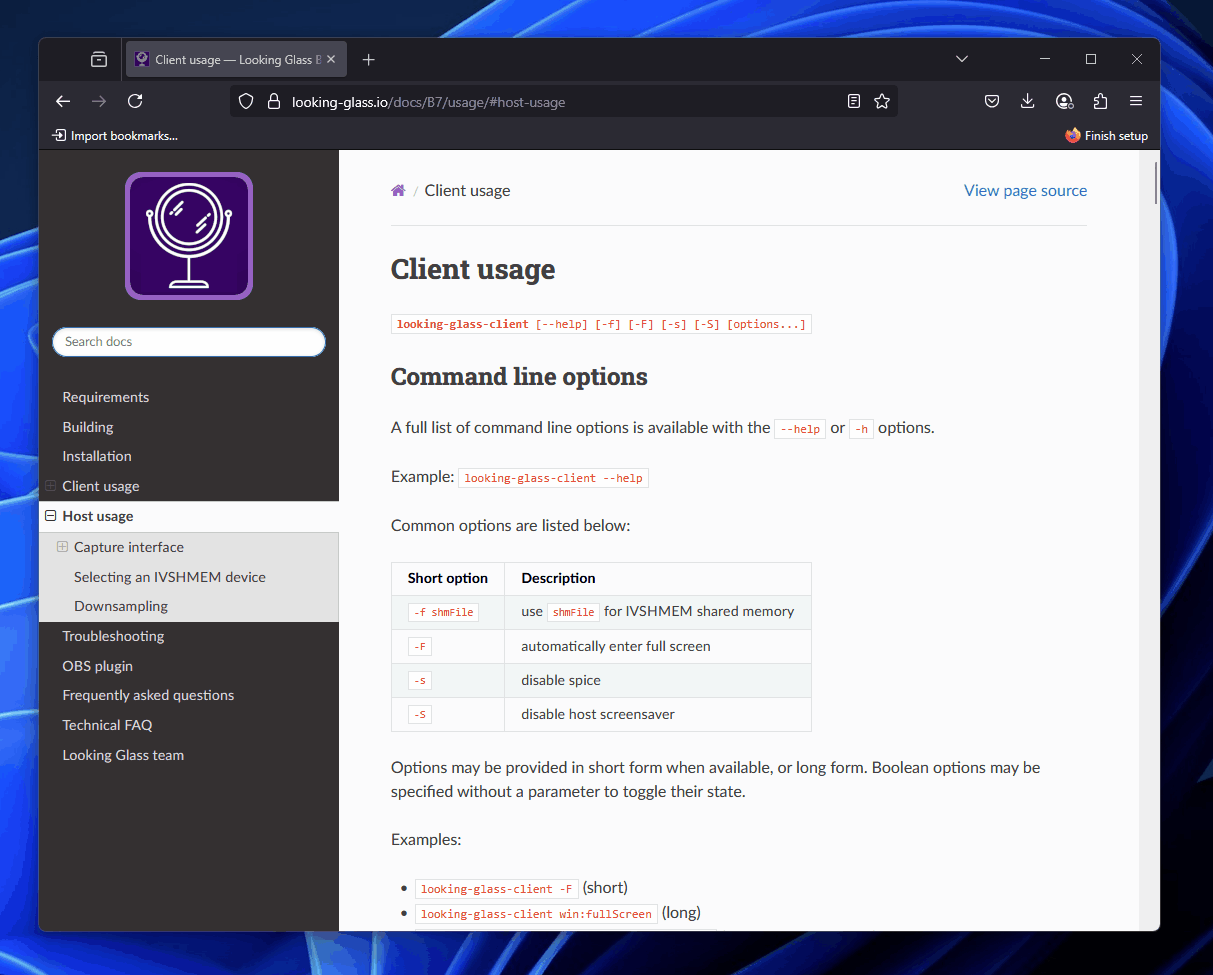Click the Looking Glass mirror logo
The height and width of the screenshot is (975, 1213).
pos(189,236)
